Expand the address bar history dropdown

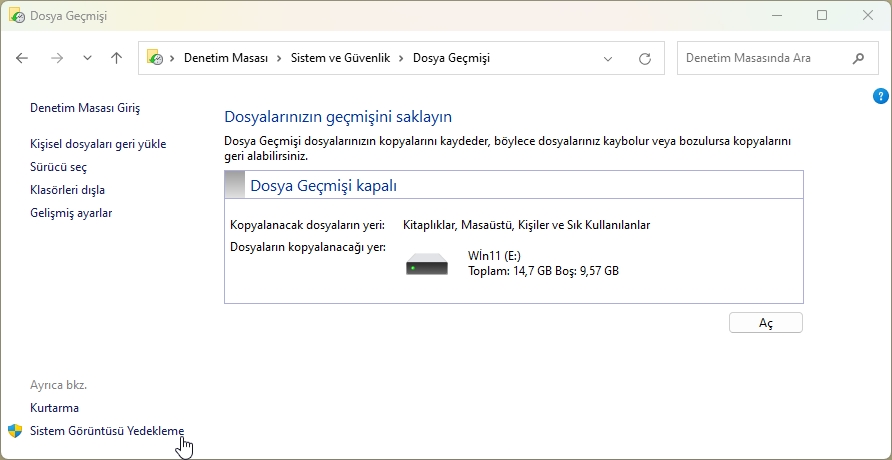tap(608, 58)
